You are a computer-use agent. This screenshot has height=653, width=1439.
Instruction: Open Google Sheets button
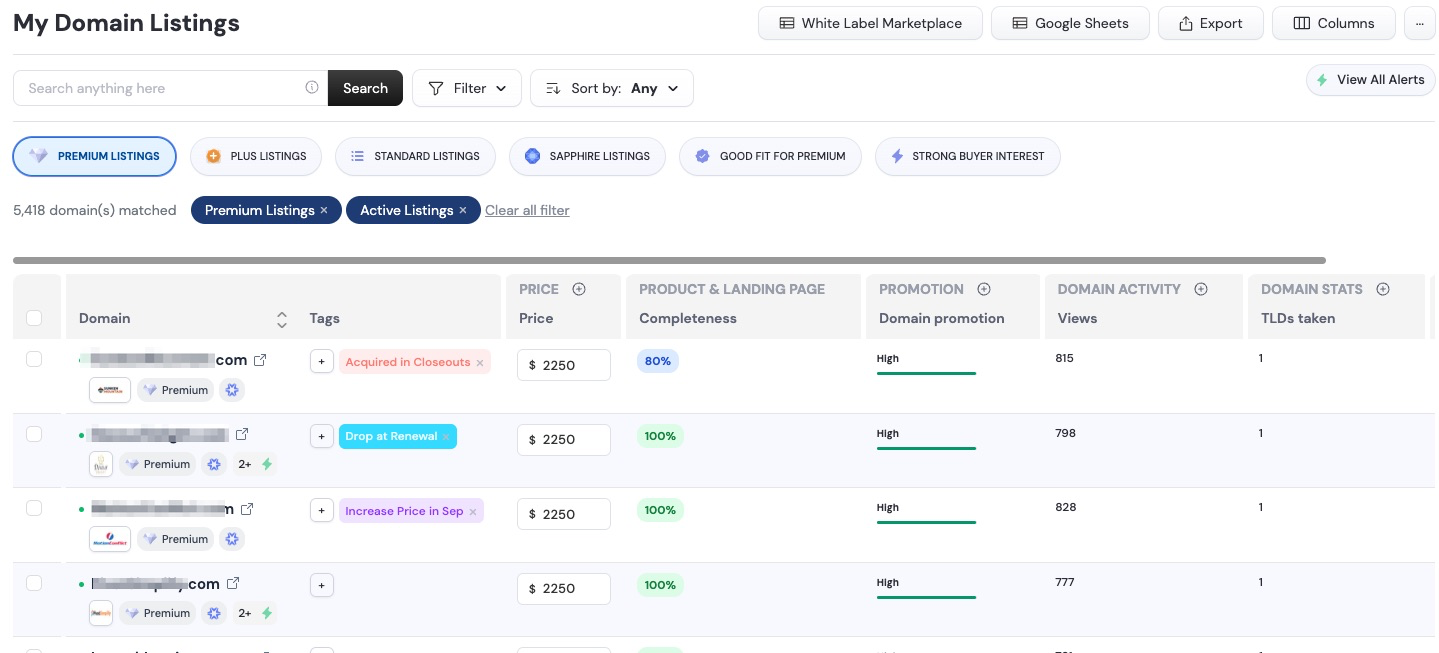tap(1070, 23)
